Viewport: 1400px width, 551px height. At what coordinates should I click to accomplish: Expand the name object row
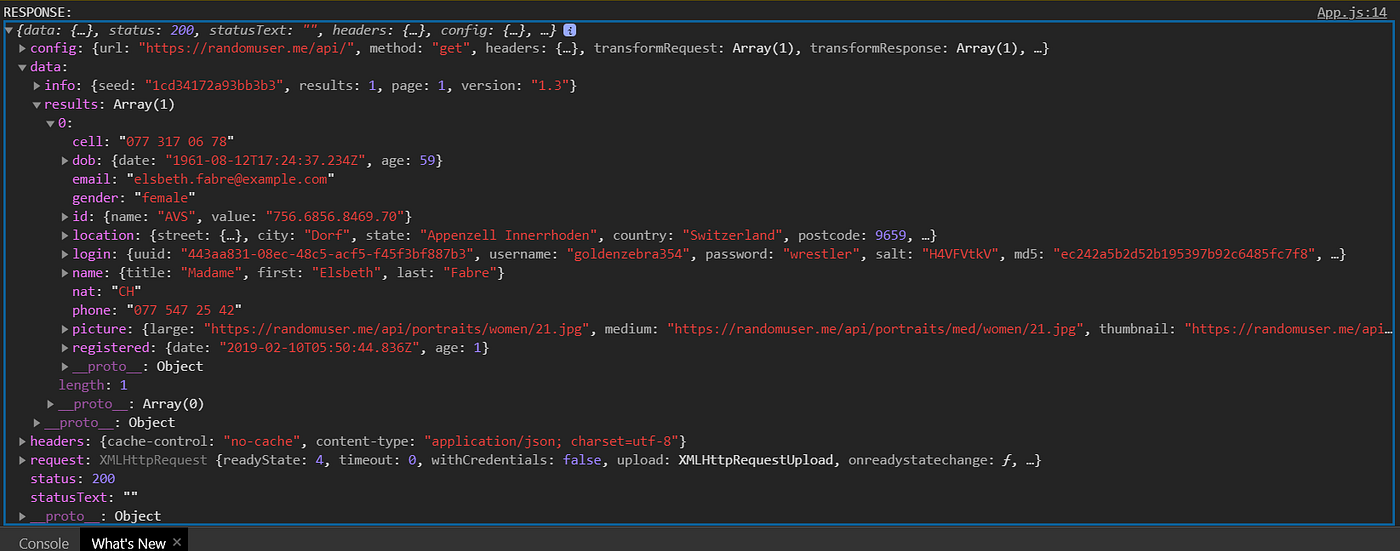65,273
